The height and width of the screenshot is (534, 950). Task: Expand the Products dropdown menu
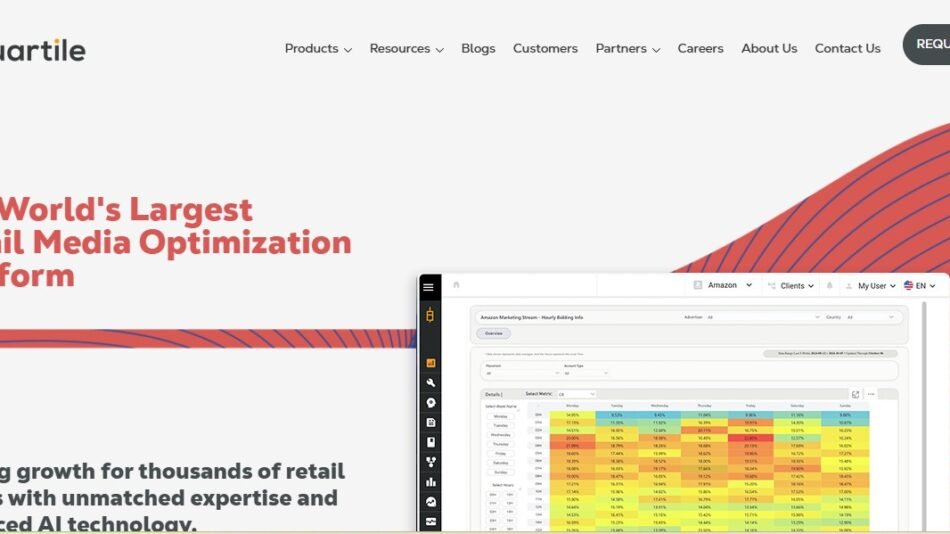tap(317, 48)
